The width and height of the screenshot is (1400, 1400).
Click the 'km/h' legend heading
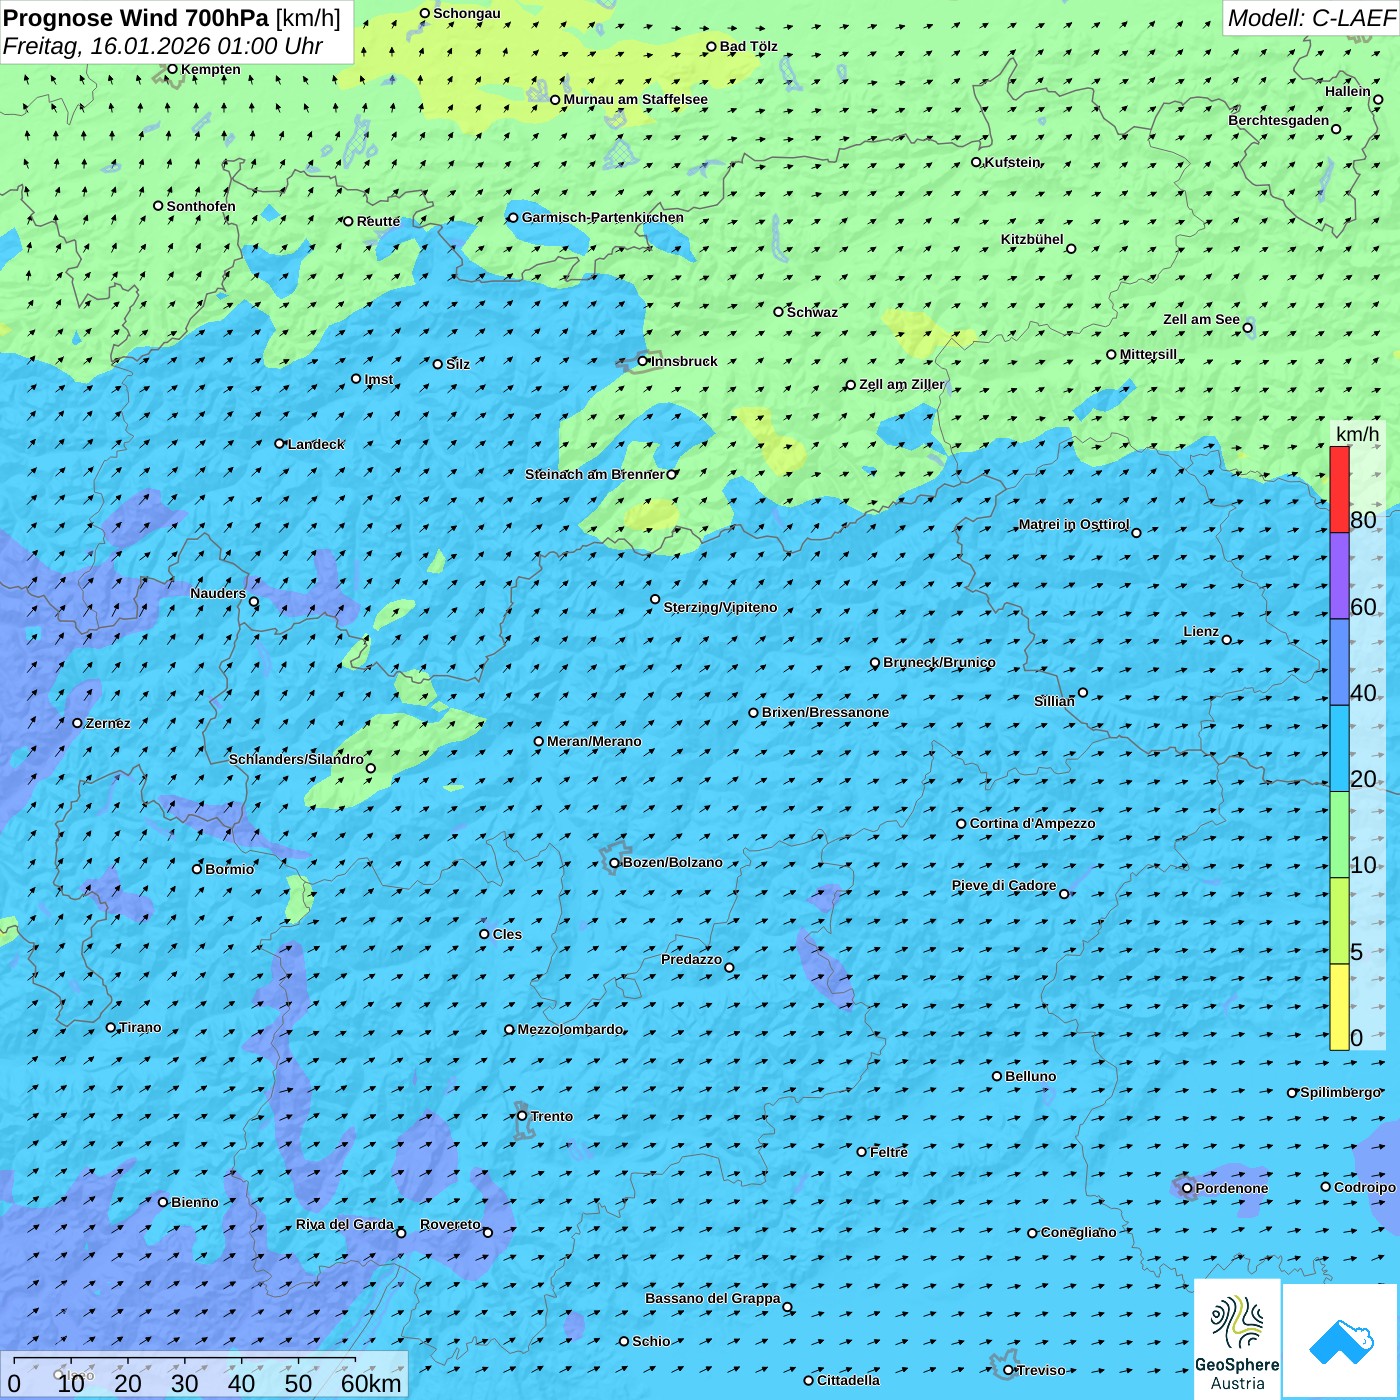coord(1358,434)
